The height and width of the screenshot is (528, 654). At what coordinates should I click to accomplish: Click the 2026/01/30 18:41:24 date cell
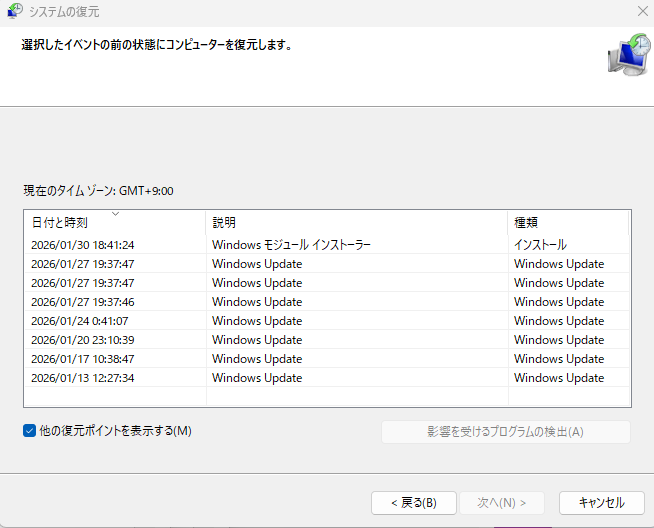(82, 245)
